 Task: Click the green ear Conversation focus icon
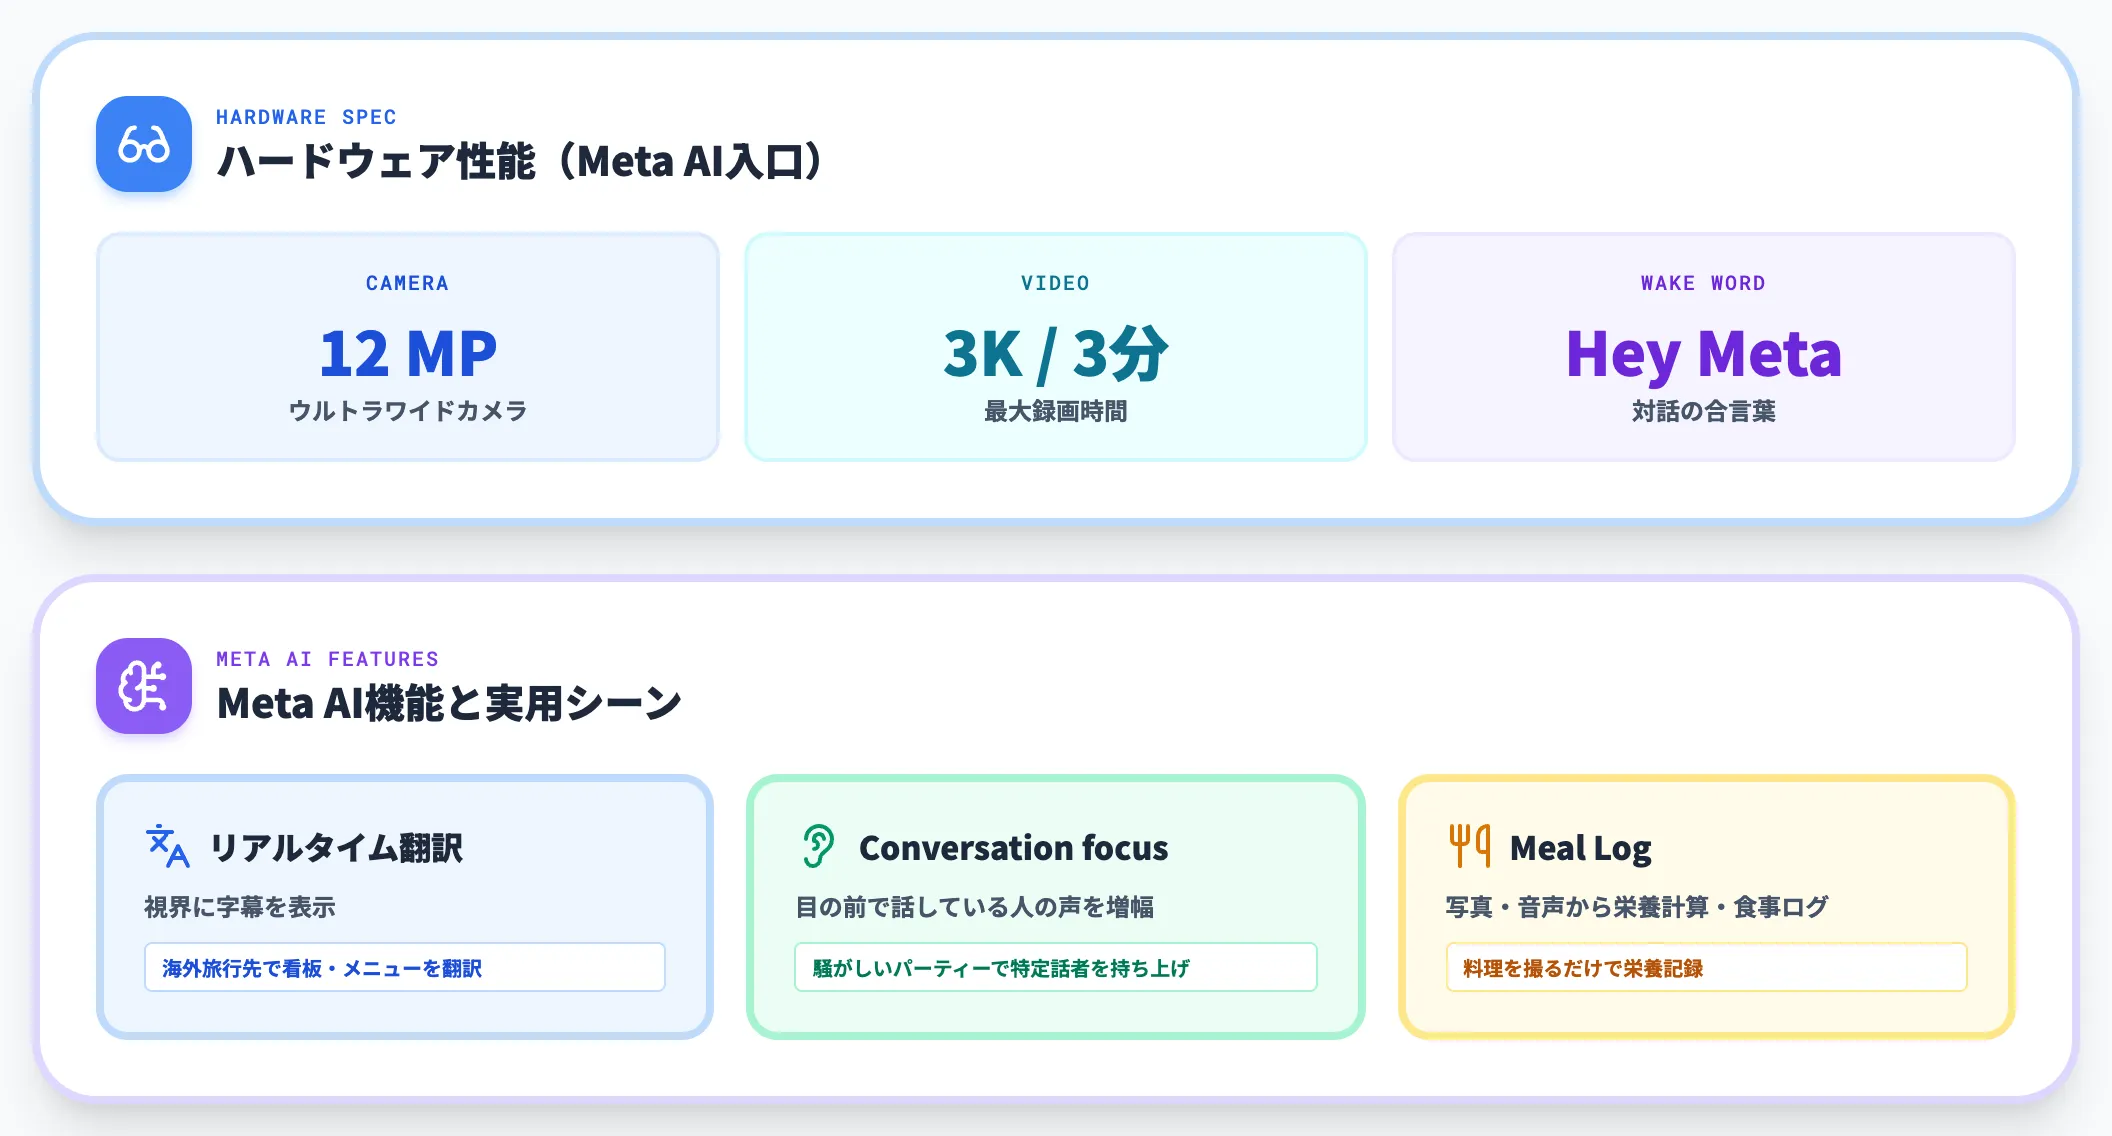[818, 846]
